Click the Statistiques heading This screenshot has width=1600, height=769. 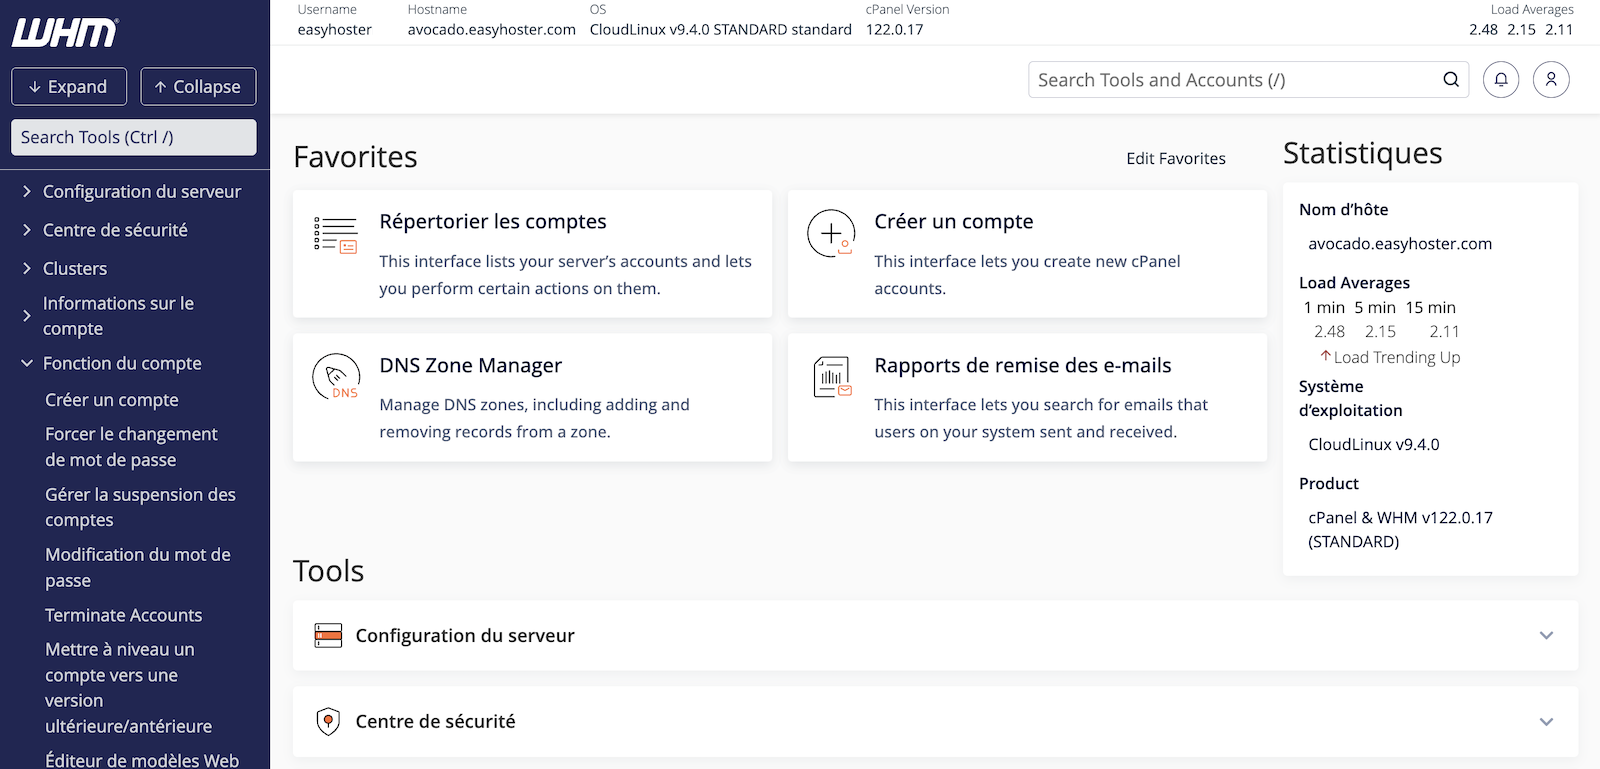(x=1363, y=153)
